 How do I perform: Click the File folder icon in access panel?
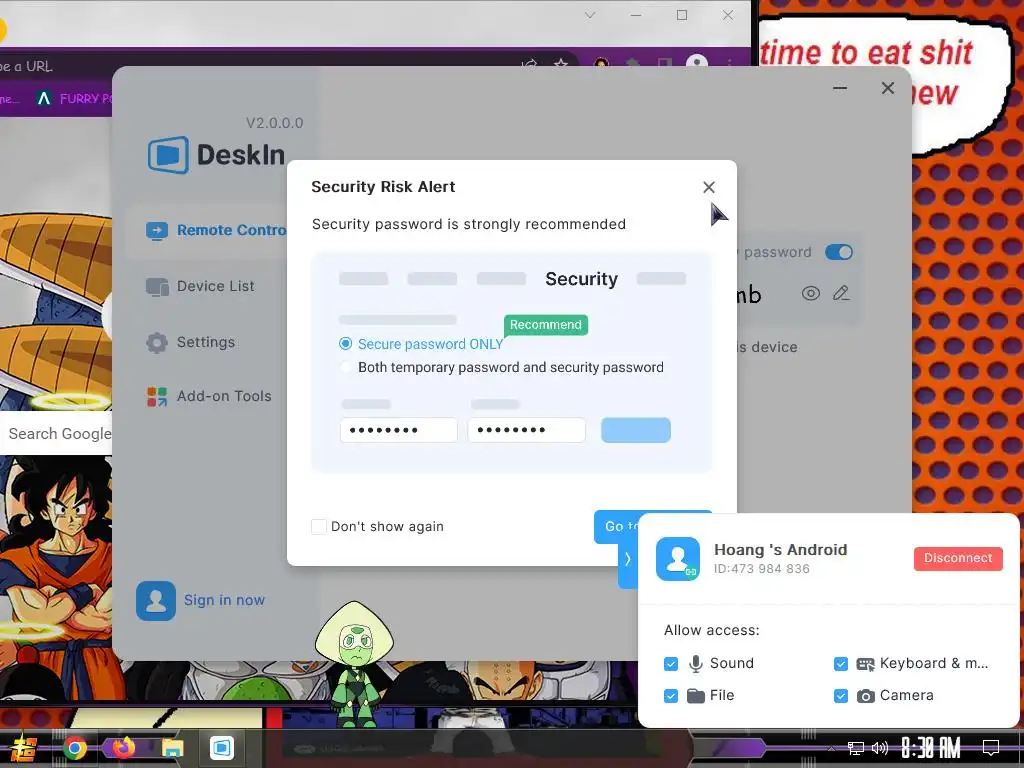point(696,696)
